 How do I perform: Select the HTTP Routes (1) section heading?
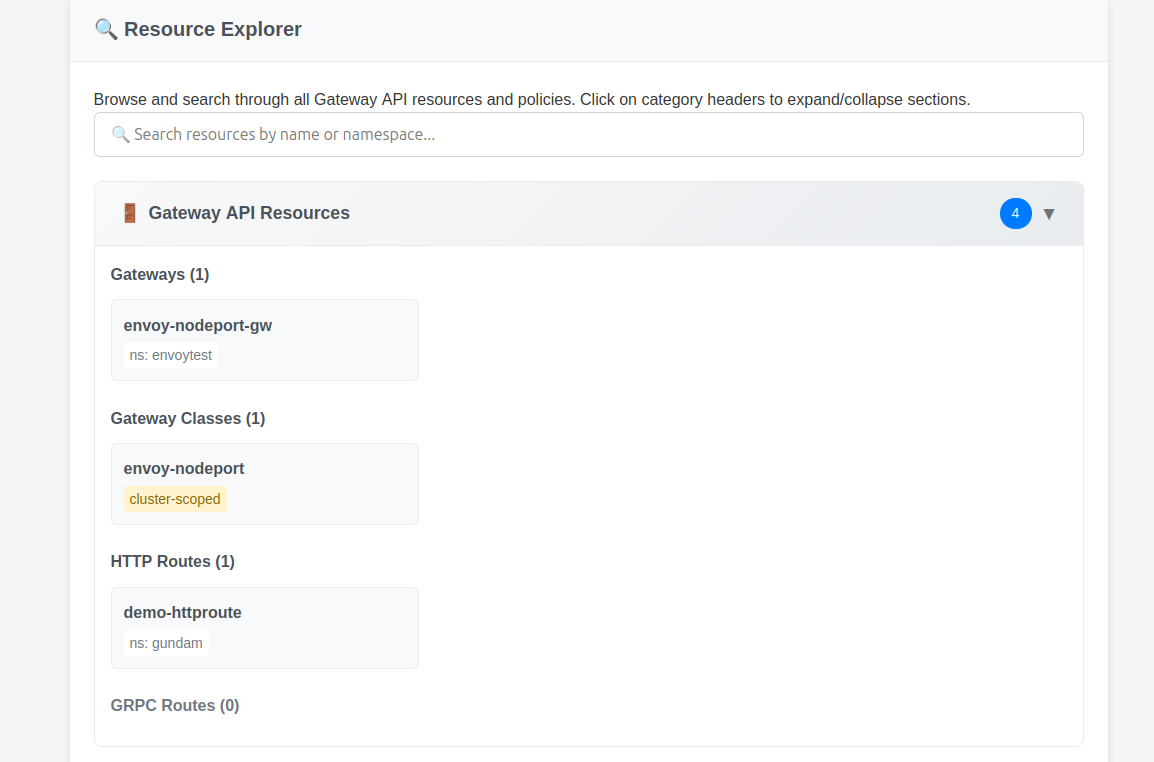click(x=172, y=561)
